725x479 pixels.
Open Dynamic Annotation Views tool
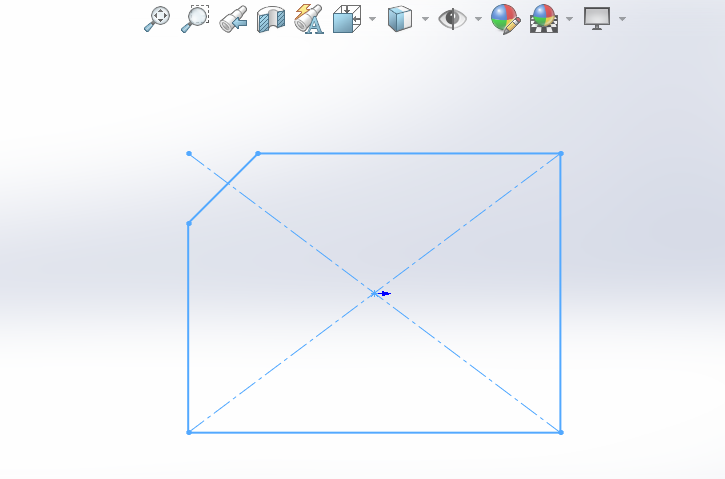point(309,19)
